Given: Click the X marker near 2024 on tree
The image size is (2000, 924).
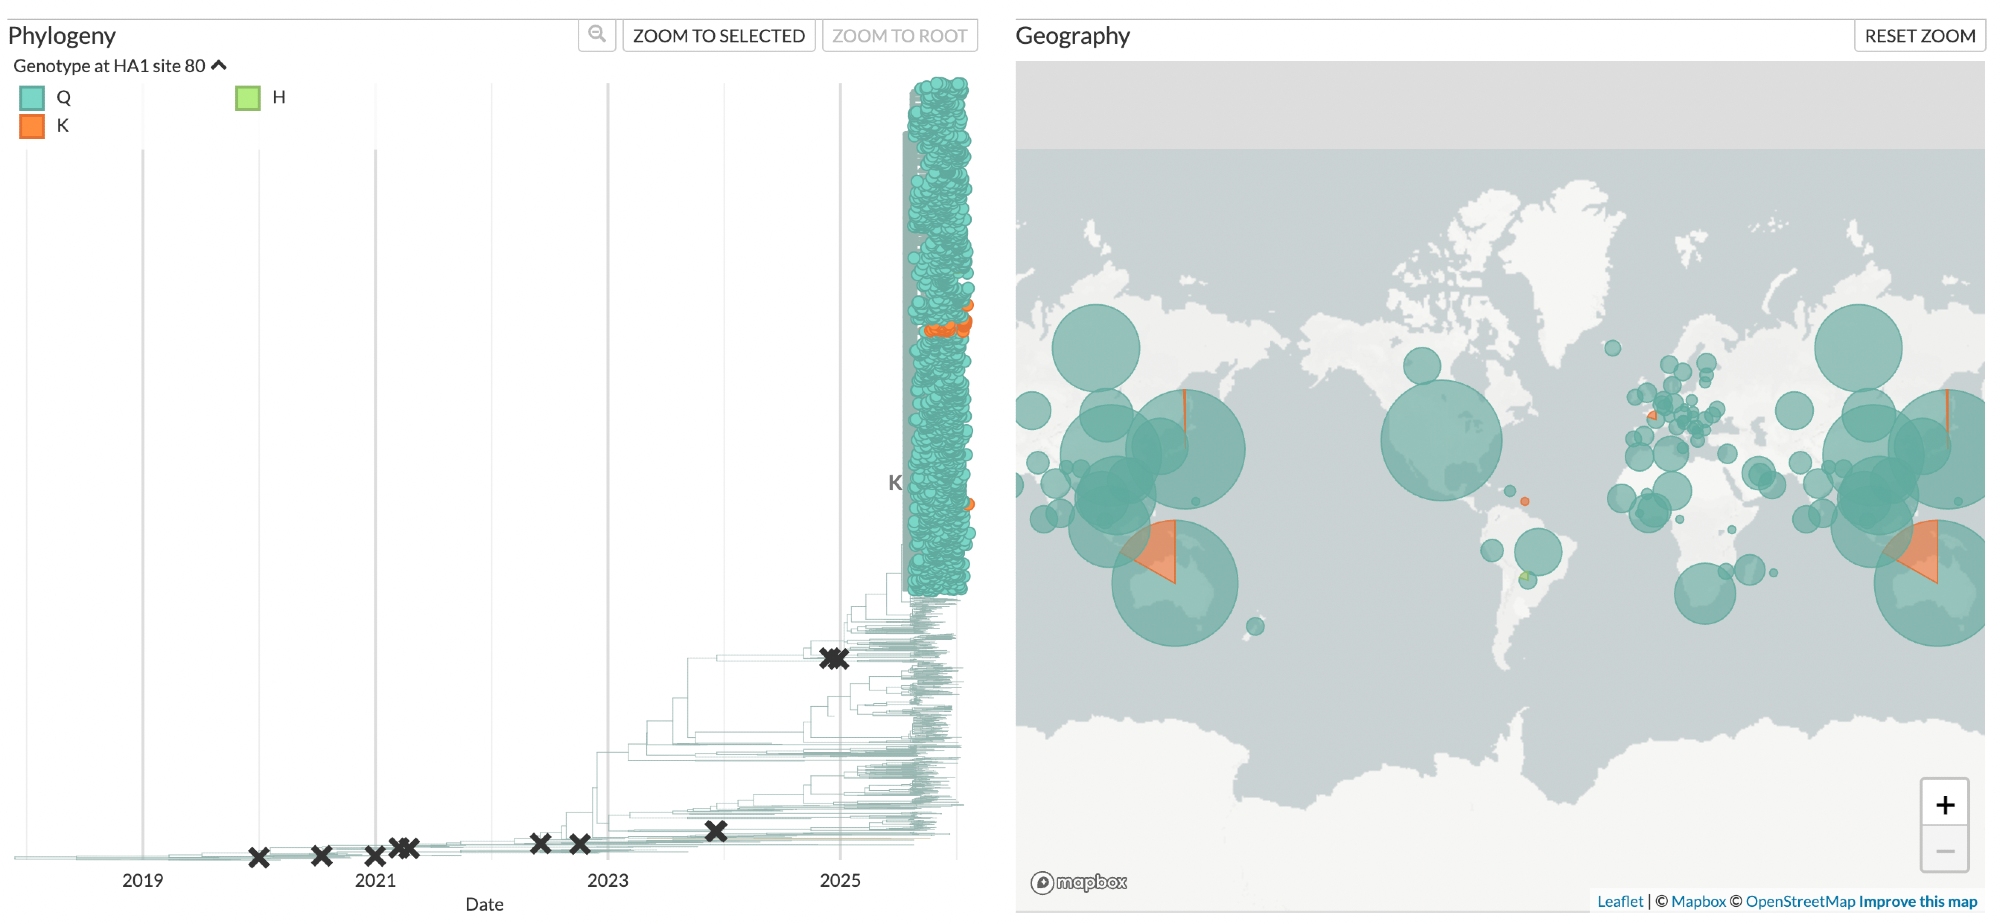Looking at the screenshot, I should coord(715,831).
